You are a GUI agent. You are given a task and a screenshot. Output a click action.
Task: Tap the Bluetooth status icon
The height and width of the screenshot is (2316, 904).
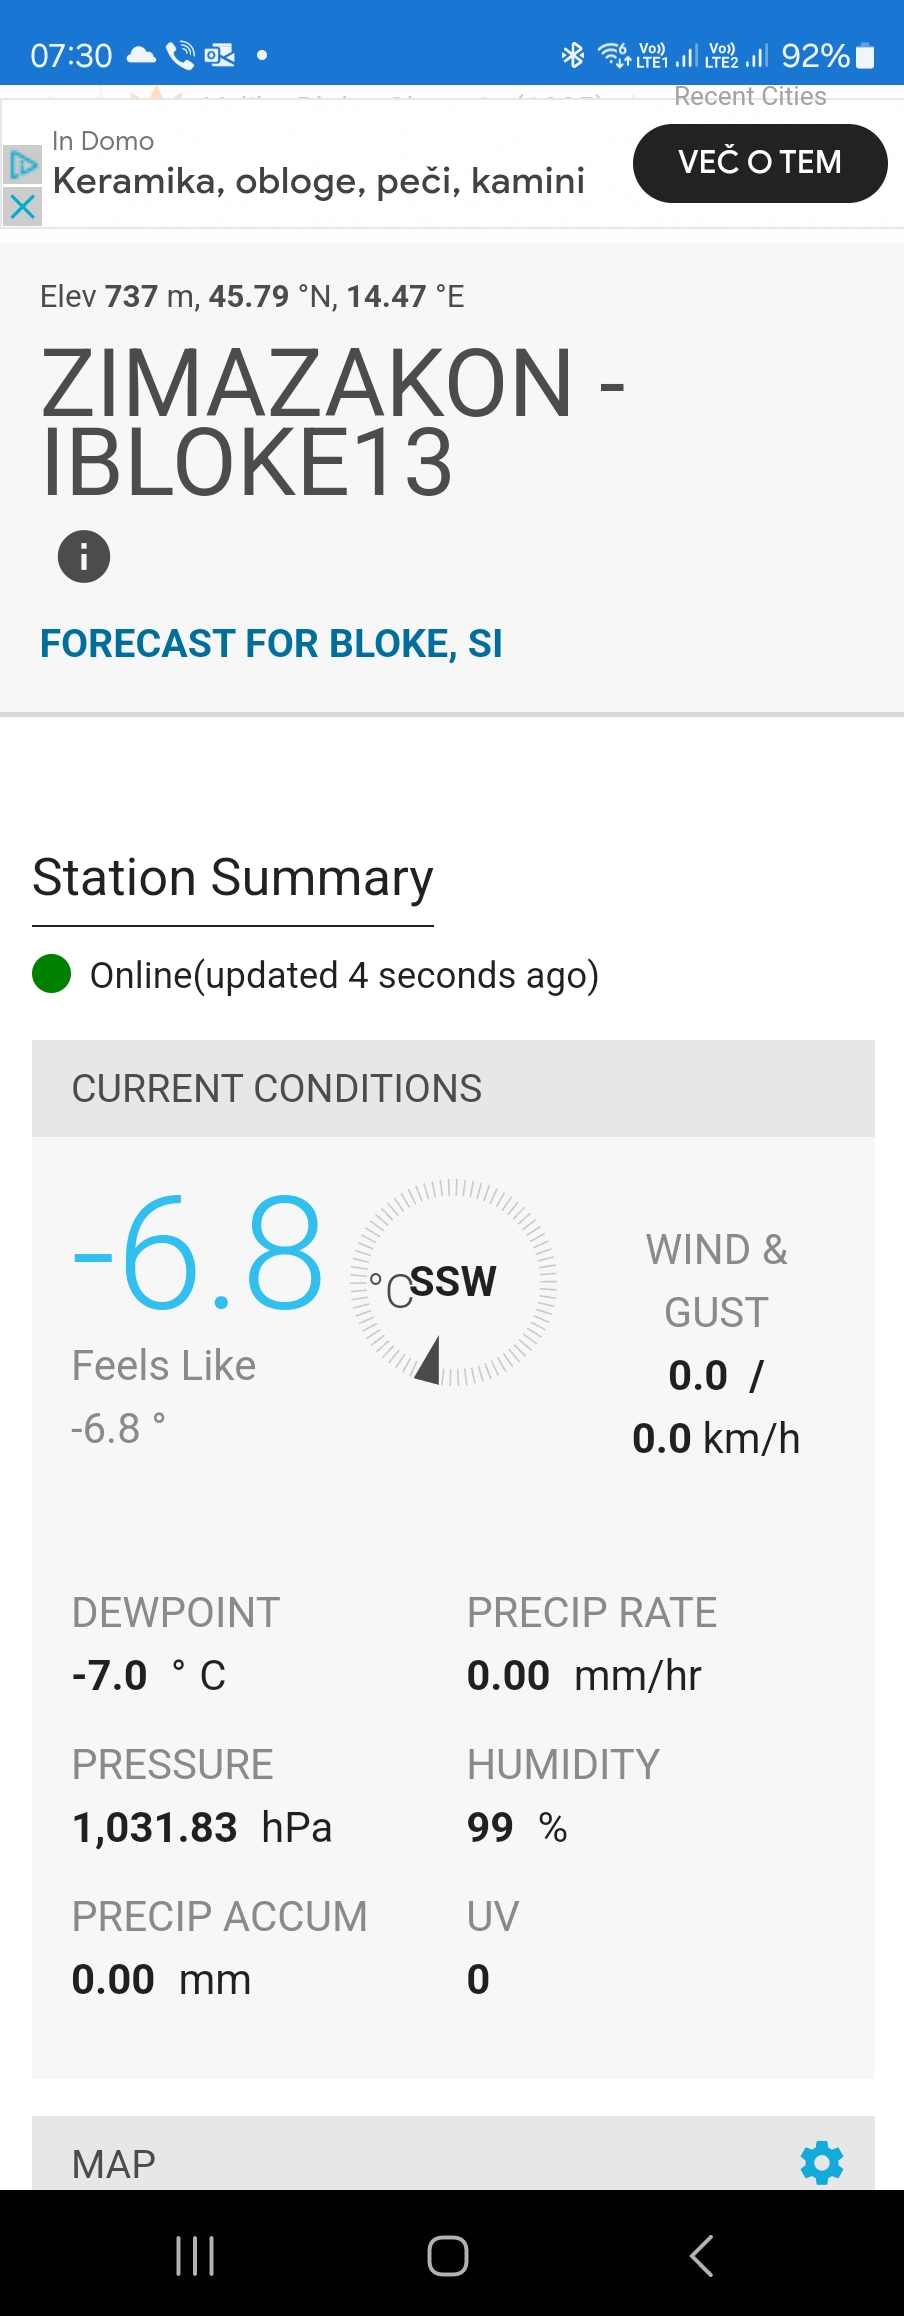pos(573,55)
